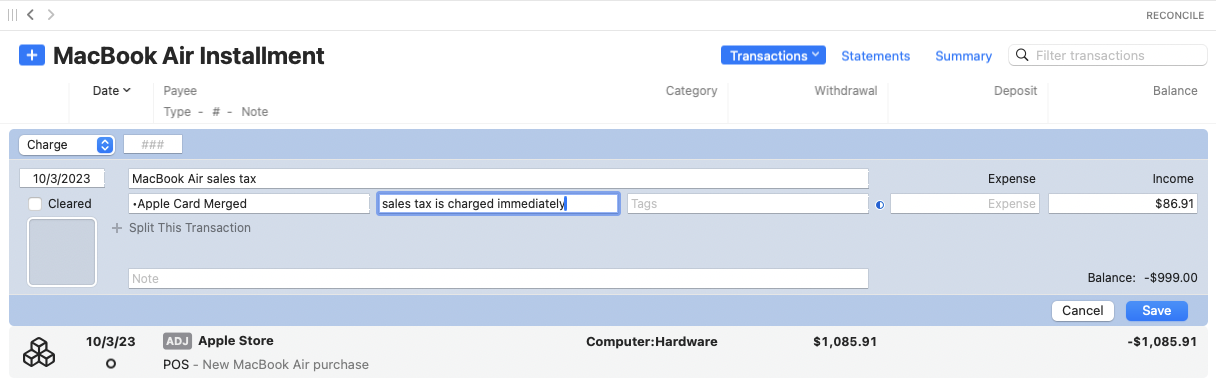Screen dimensions: 1216x385
Task: Click the Deposit column header
Action: pyautogui.click(x=1015, y=91)
